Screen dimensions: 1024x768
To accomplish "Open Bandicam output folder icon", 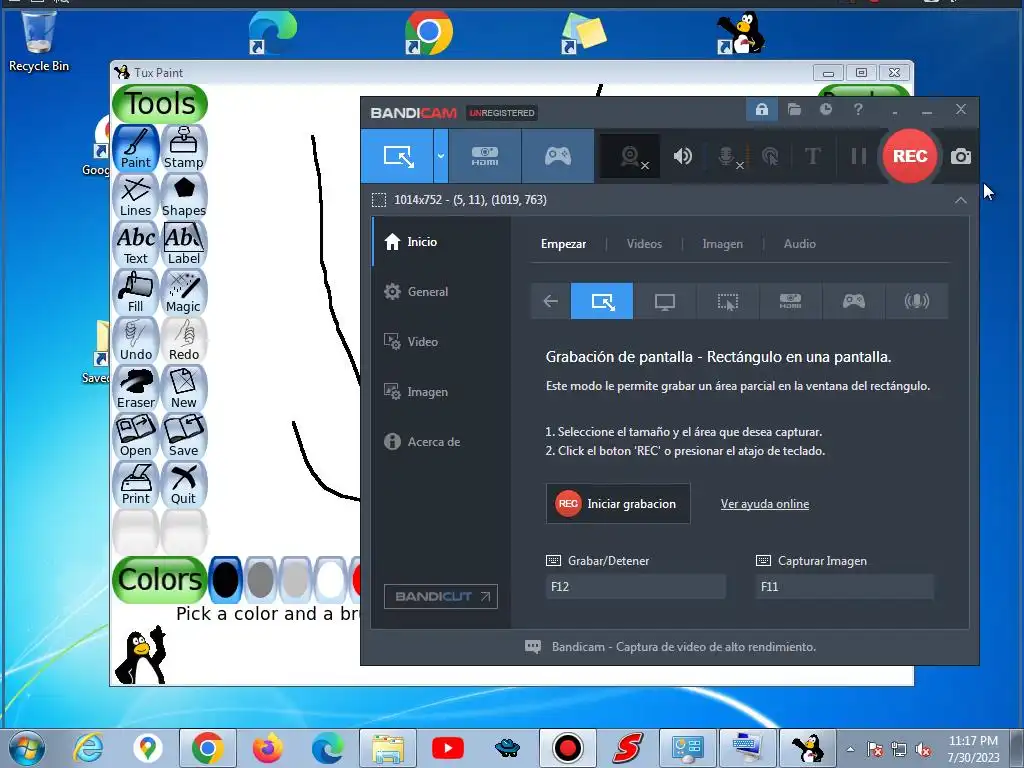I will [x=794, y=109].
